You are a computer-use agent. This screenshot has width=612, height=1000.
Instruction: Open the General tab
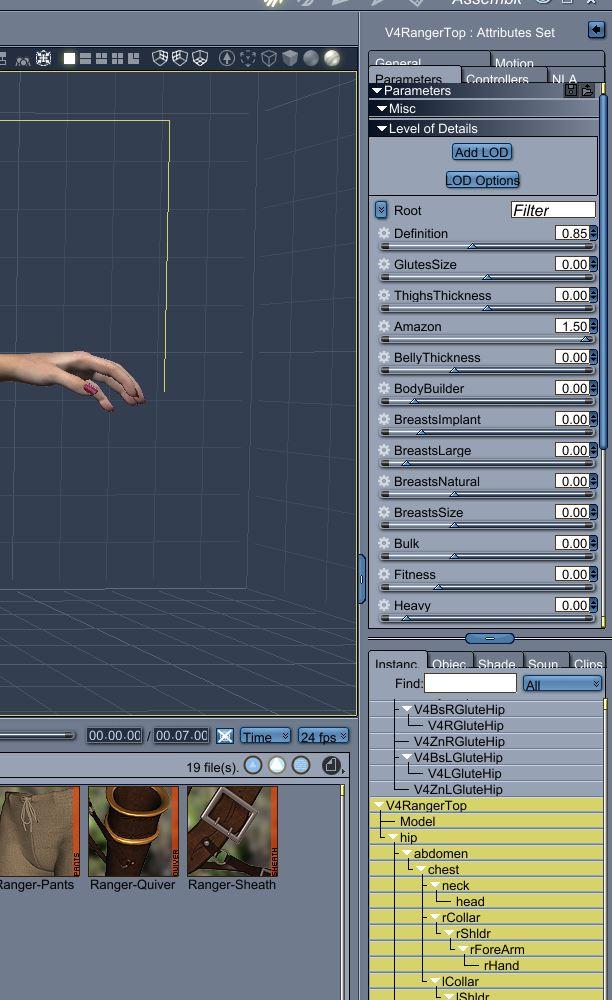coord(429,61)
